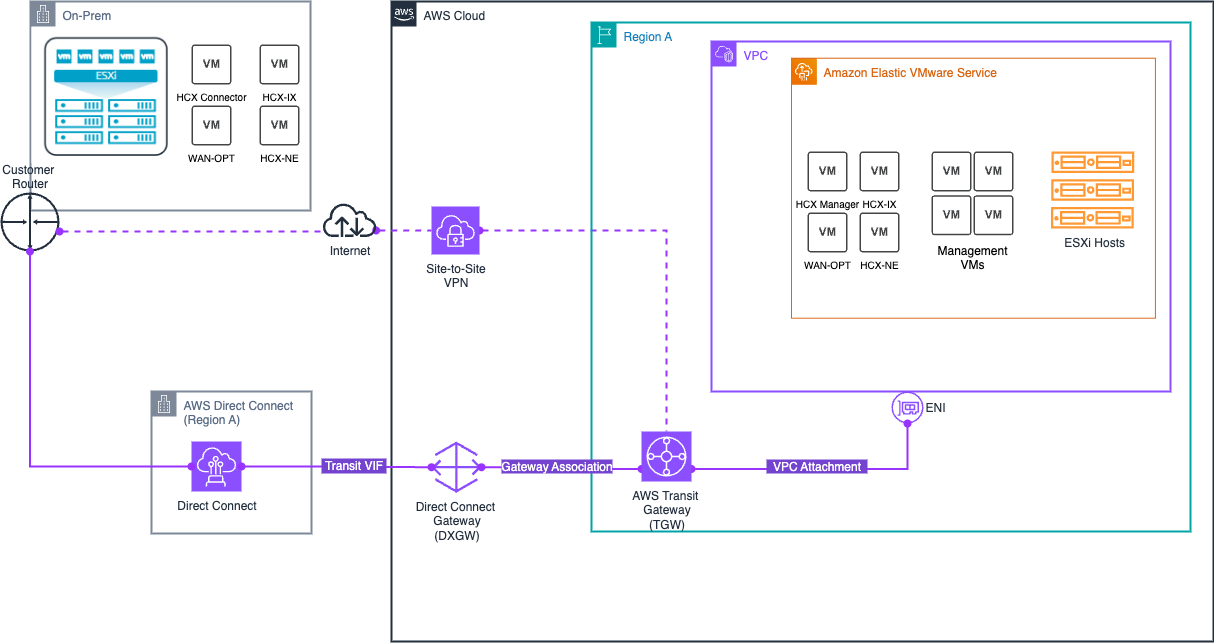Click the AWS Cloud logo icon
This screenshot has height=643, width=1214.
[404, 13]
